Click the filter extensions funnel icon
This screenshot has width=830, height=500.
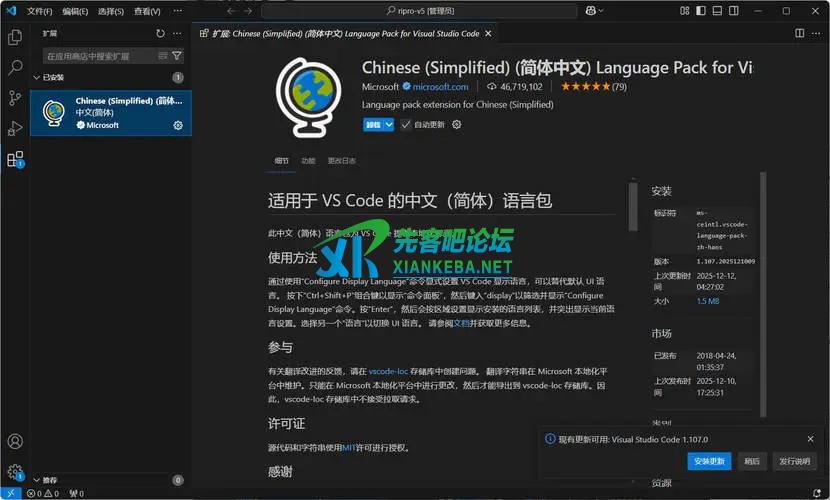pyautogui.click(x=177, y=56)
